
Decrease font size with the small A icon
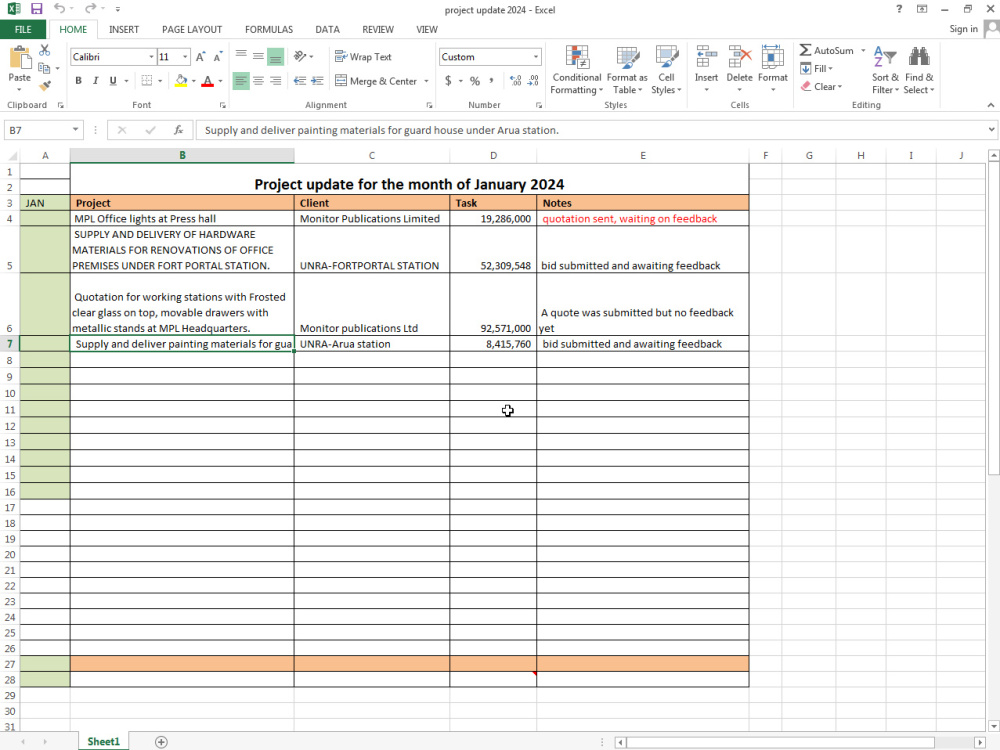[217, 57]
